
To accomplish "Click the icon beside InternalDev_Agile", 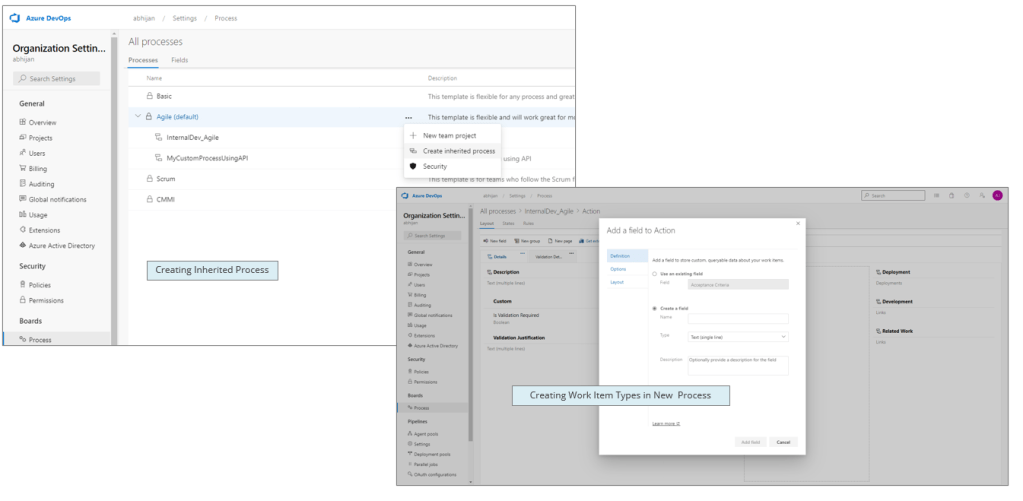I will [158, 137].
